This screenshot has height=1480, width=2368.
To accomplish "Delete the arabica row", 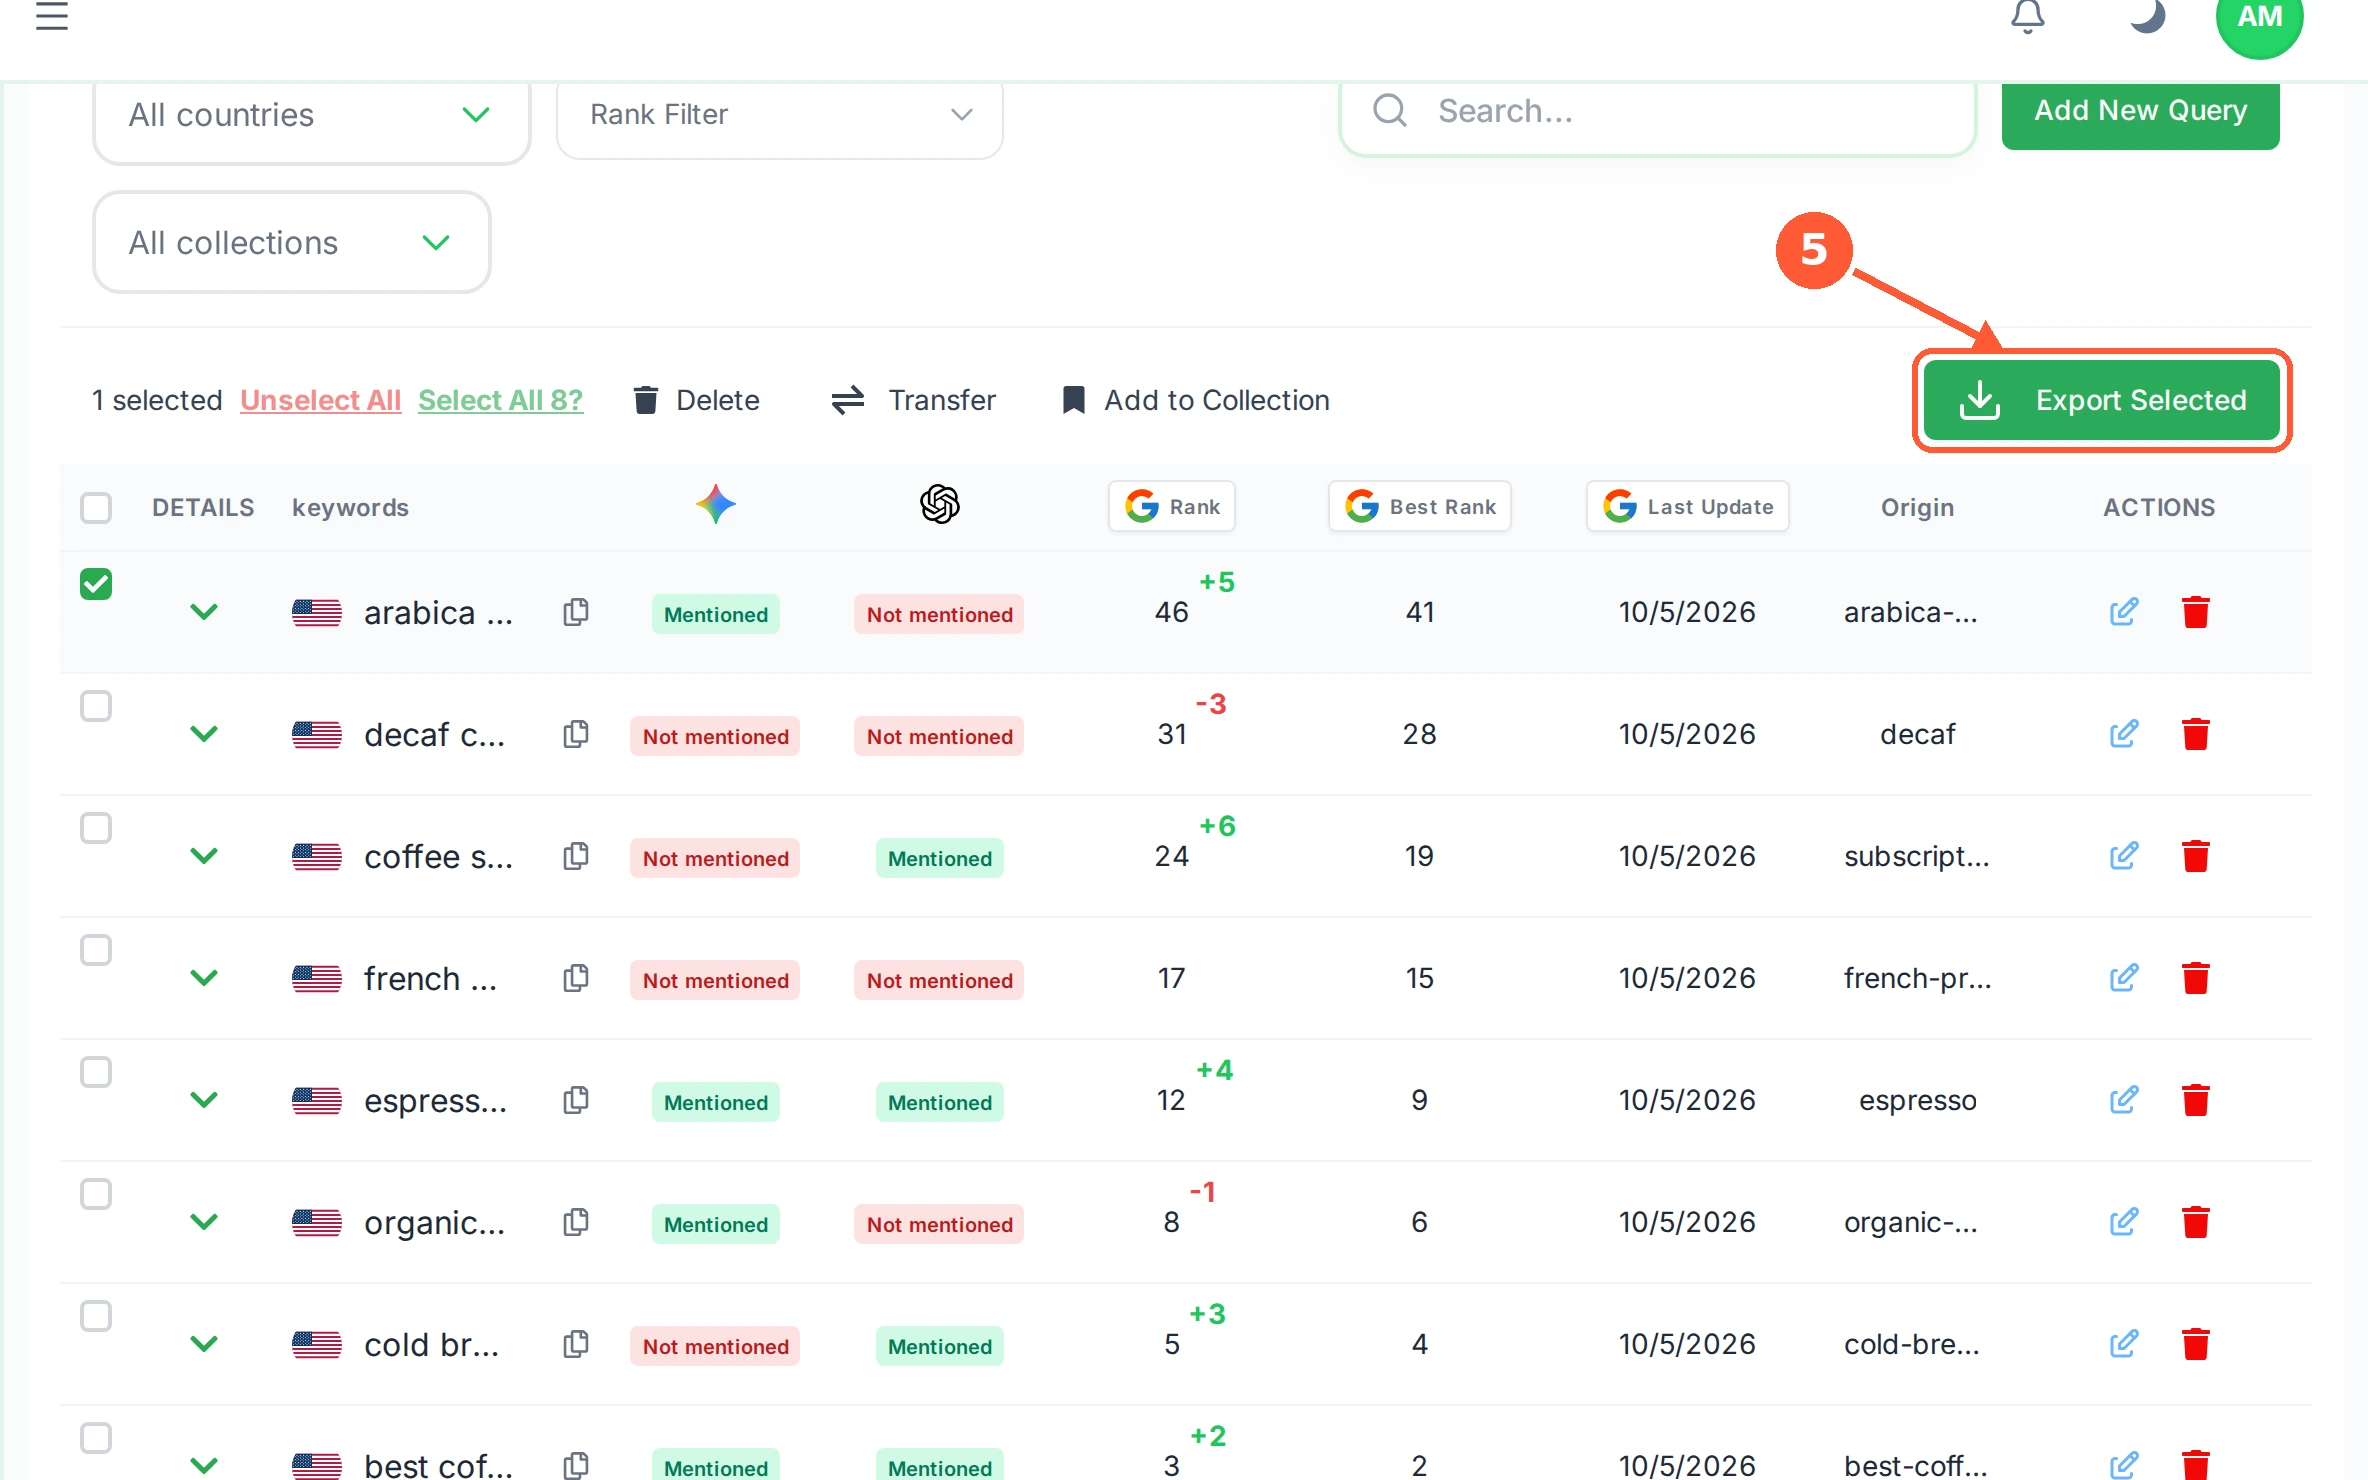I will point(2195,612).
